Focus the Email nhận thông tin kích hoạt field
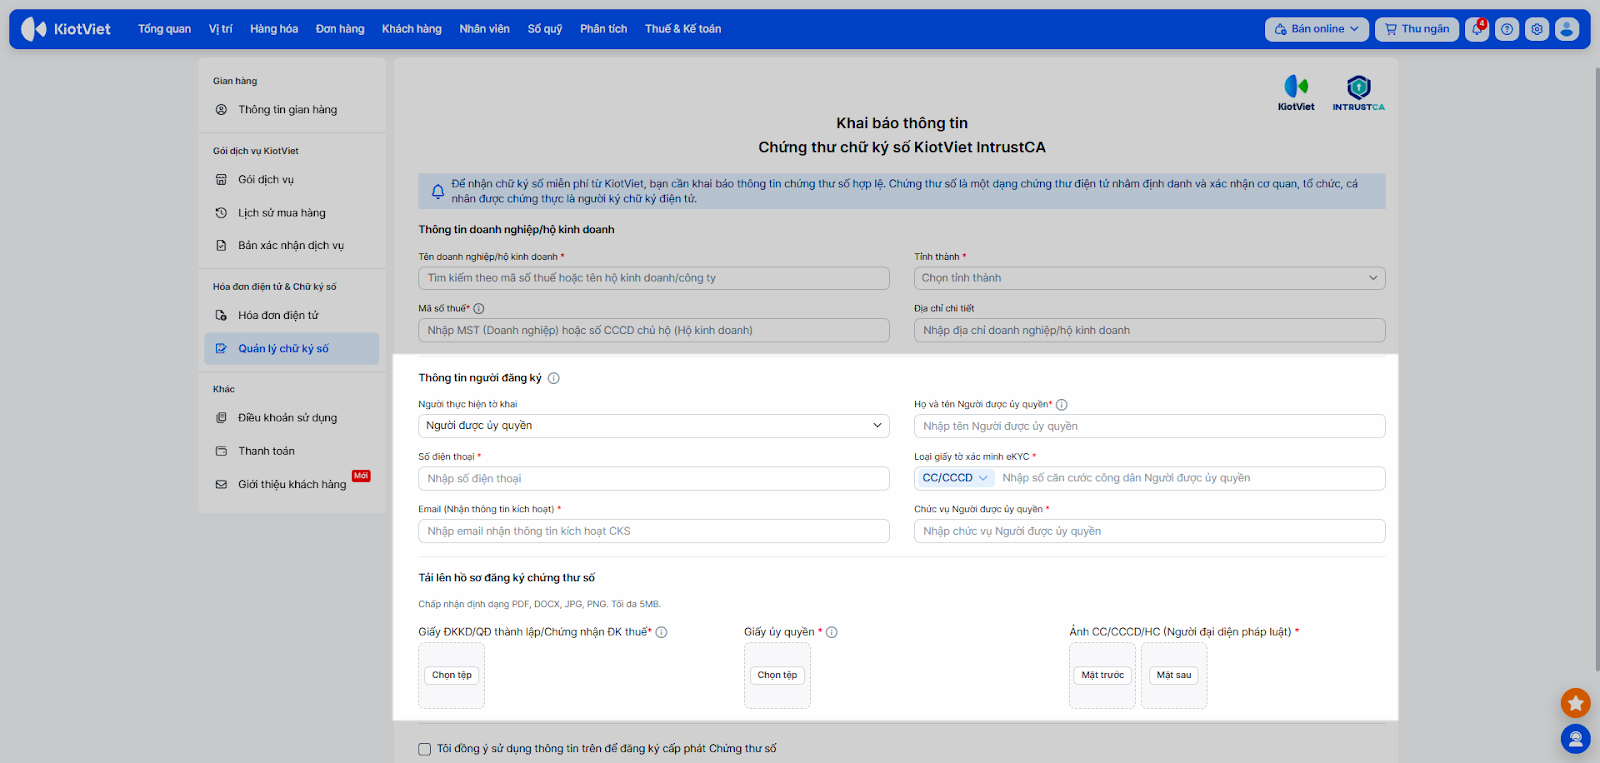 pyautogui.click(x=654, y=531)
